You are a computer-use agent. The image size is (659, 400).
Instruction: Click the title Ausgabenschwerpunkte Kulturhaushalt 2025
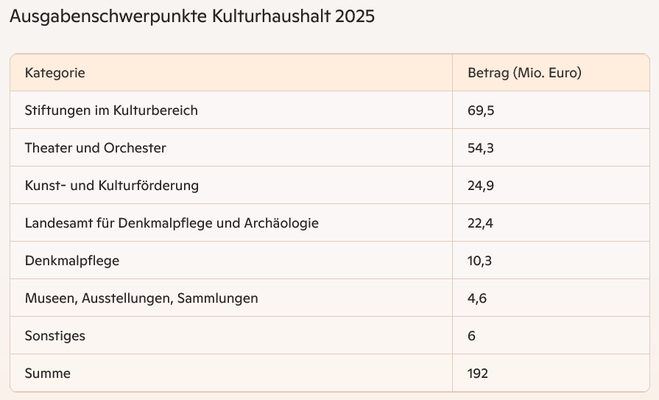click(x=192, y=17)
